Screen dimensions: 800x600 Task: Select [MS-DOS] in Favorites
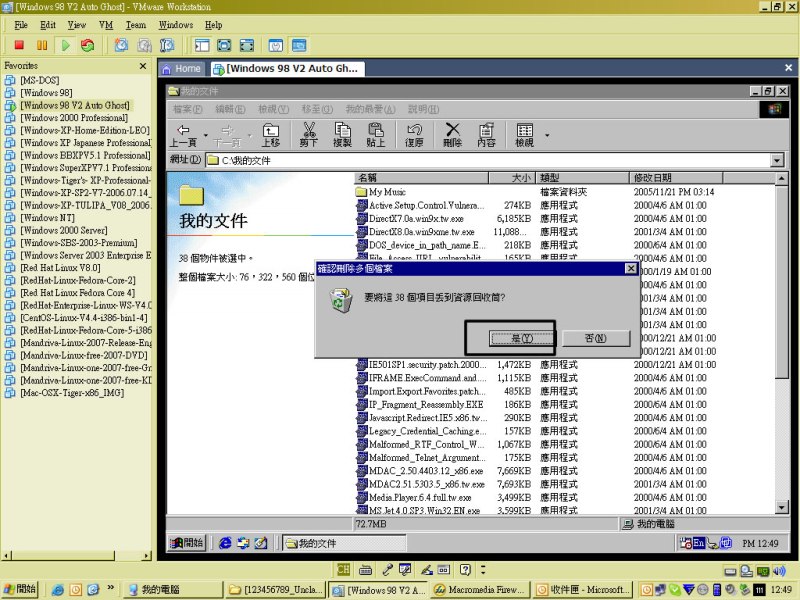pos(39,80)
